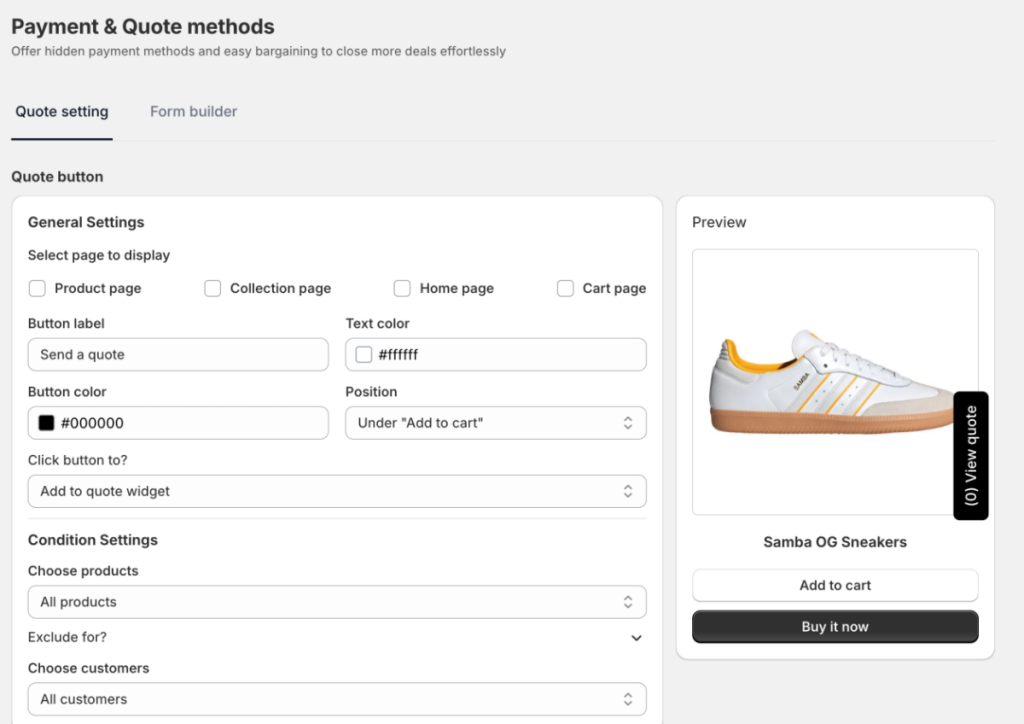1024x724 pixels.
Task: Click the View quote side tab in preview
Action: tap(971, 456)
